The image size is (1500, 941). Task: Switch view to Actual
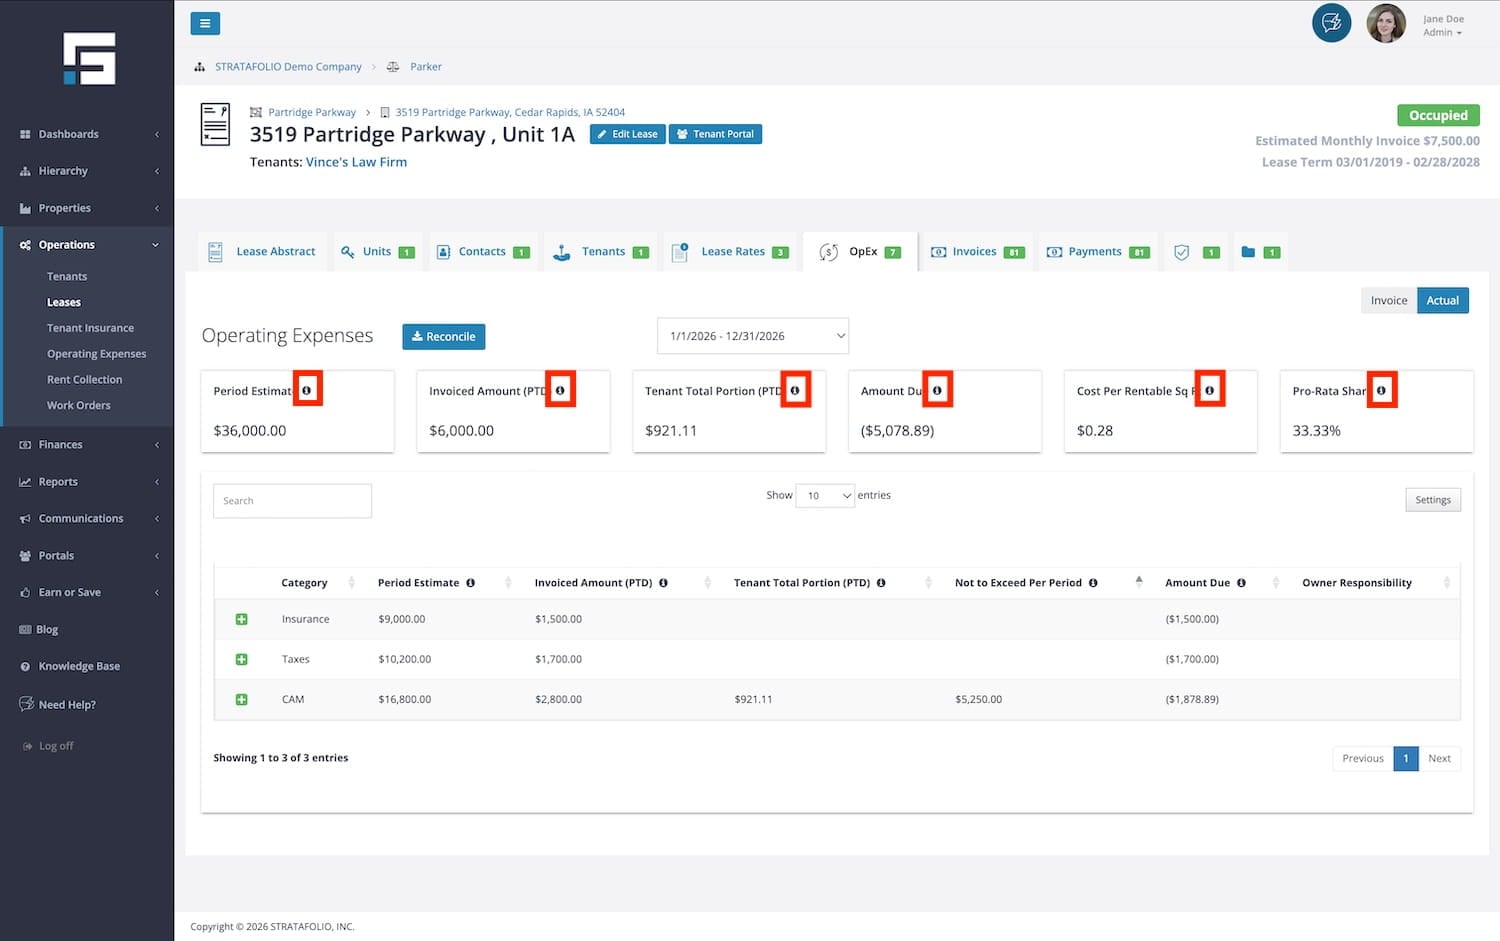click(1442, 300)
